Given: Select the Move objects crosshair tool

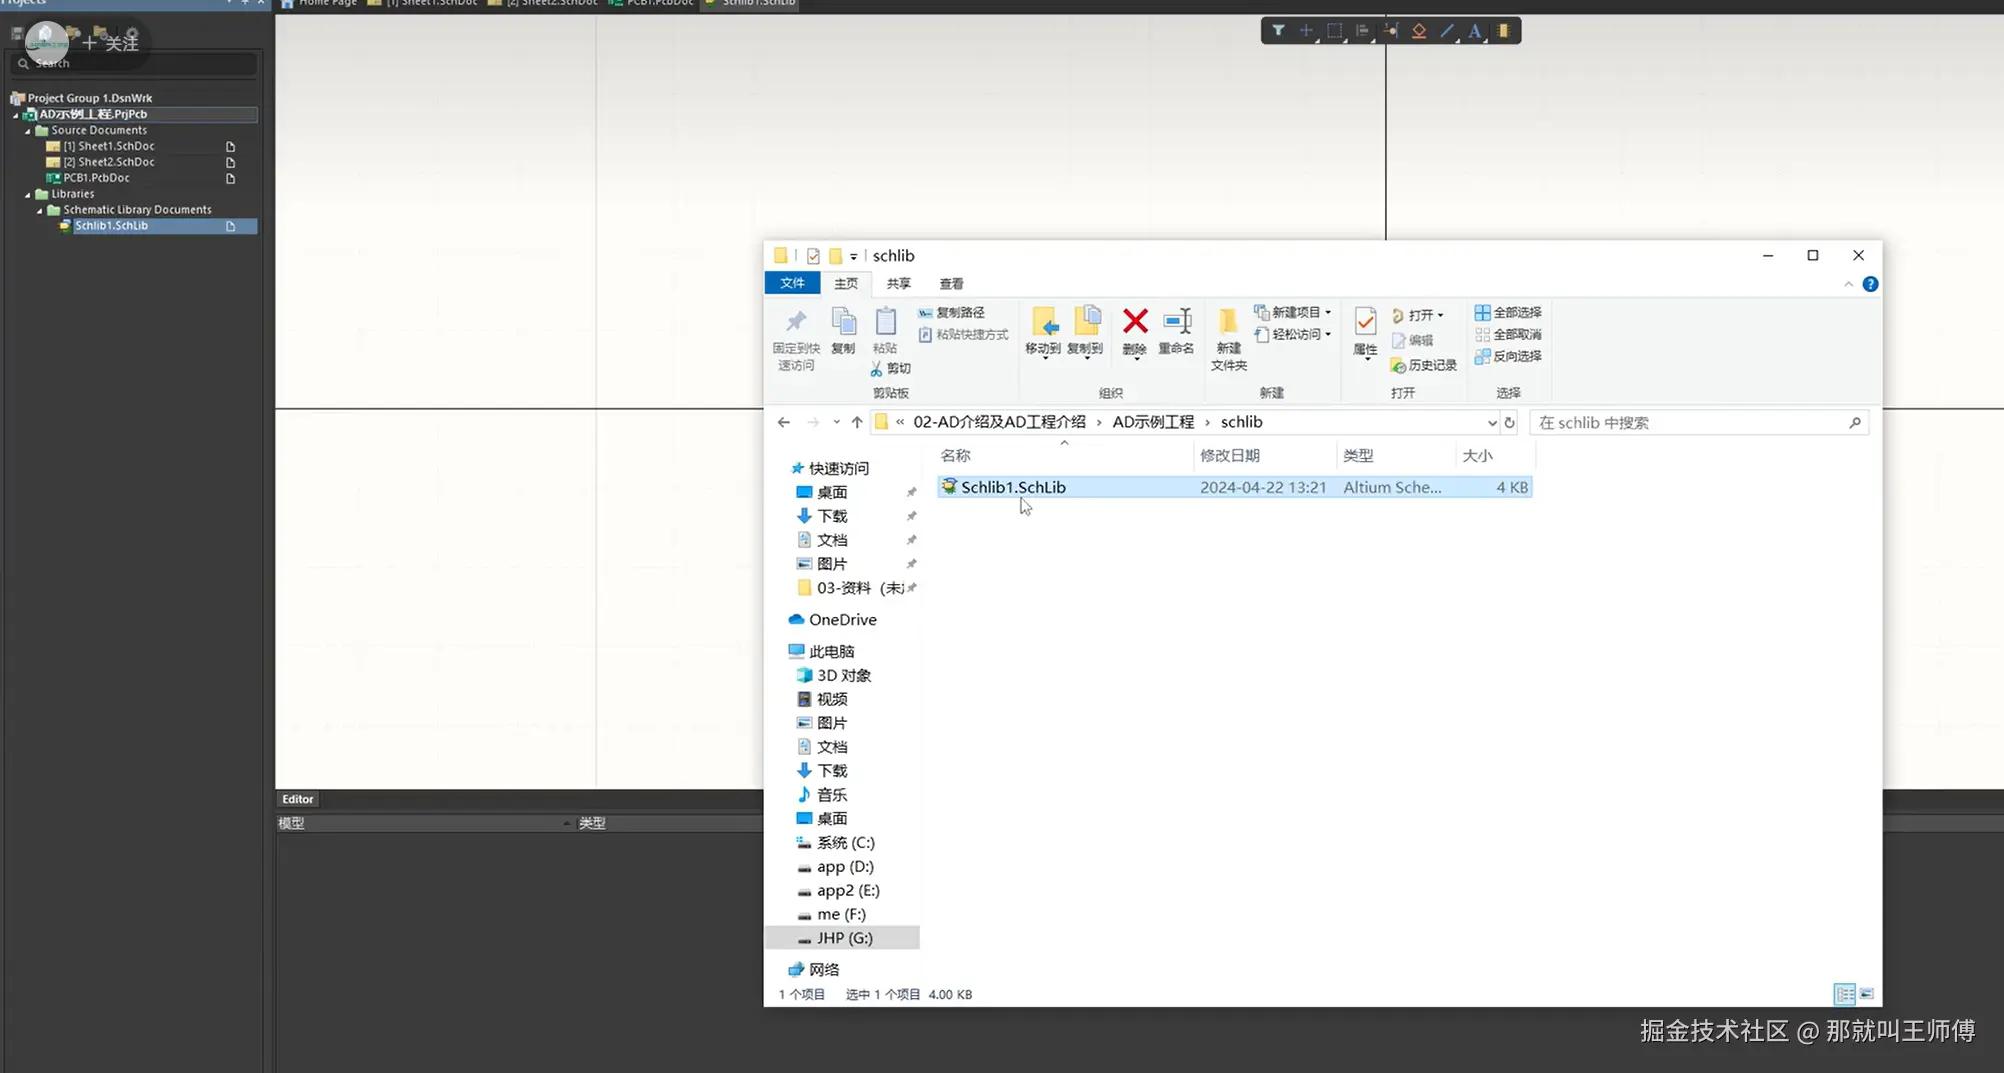Looking at the screenshot, I should 1306,31.
